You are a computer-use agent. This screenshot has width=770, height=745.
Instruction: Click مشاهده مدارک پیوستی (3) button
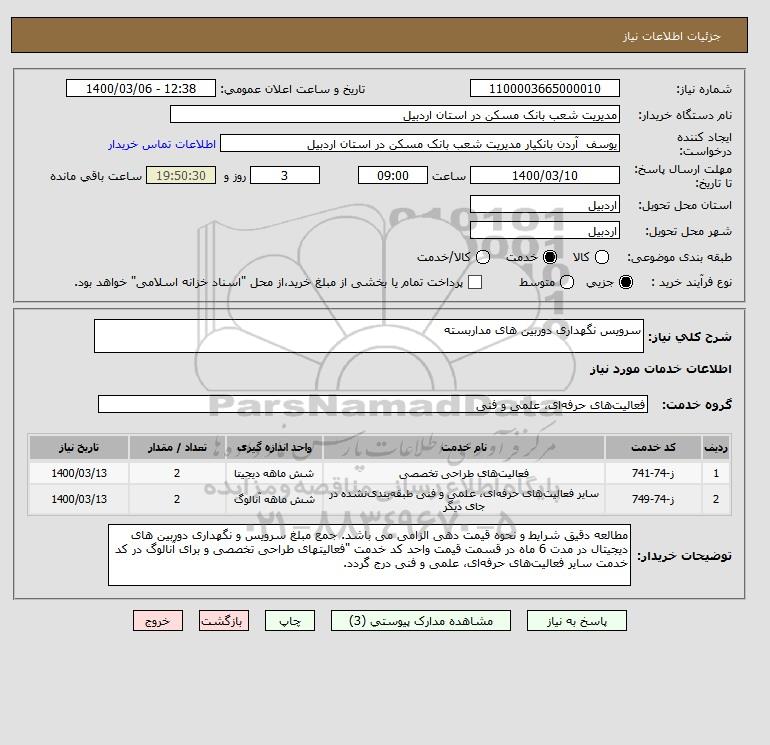point(421,621)
